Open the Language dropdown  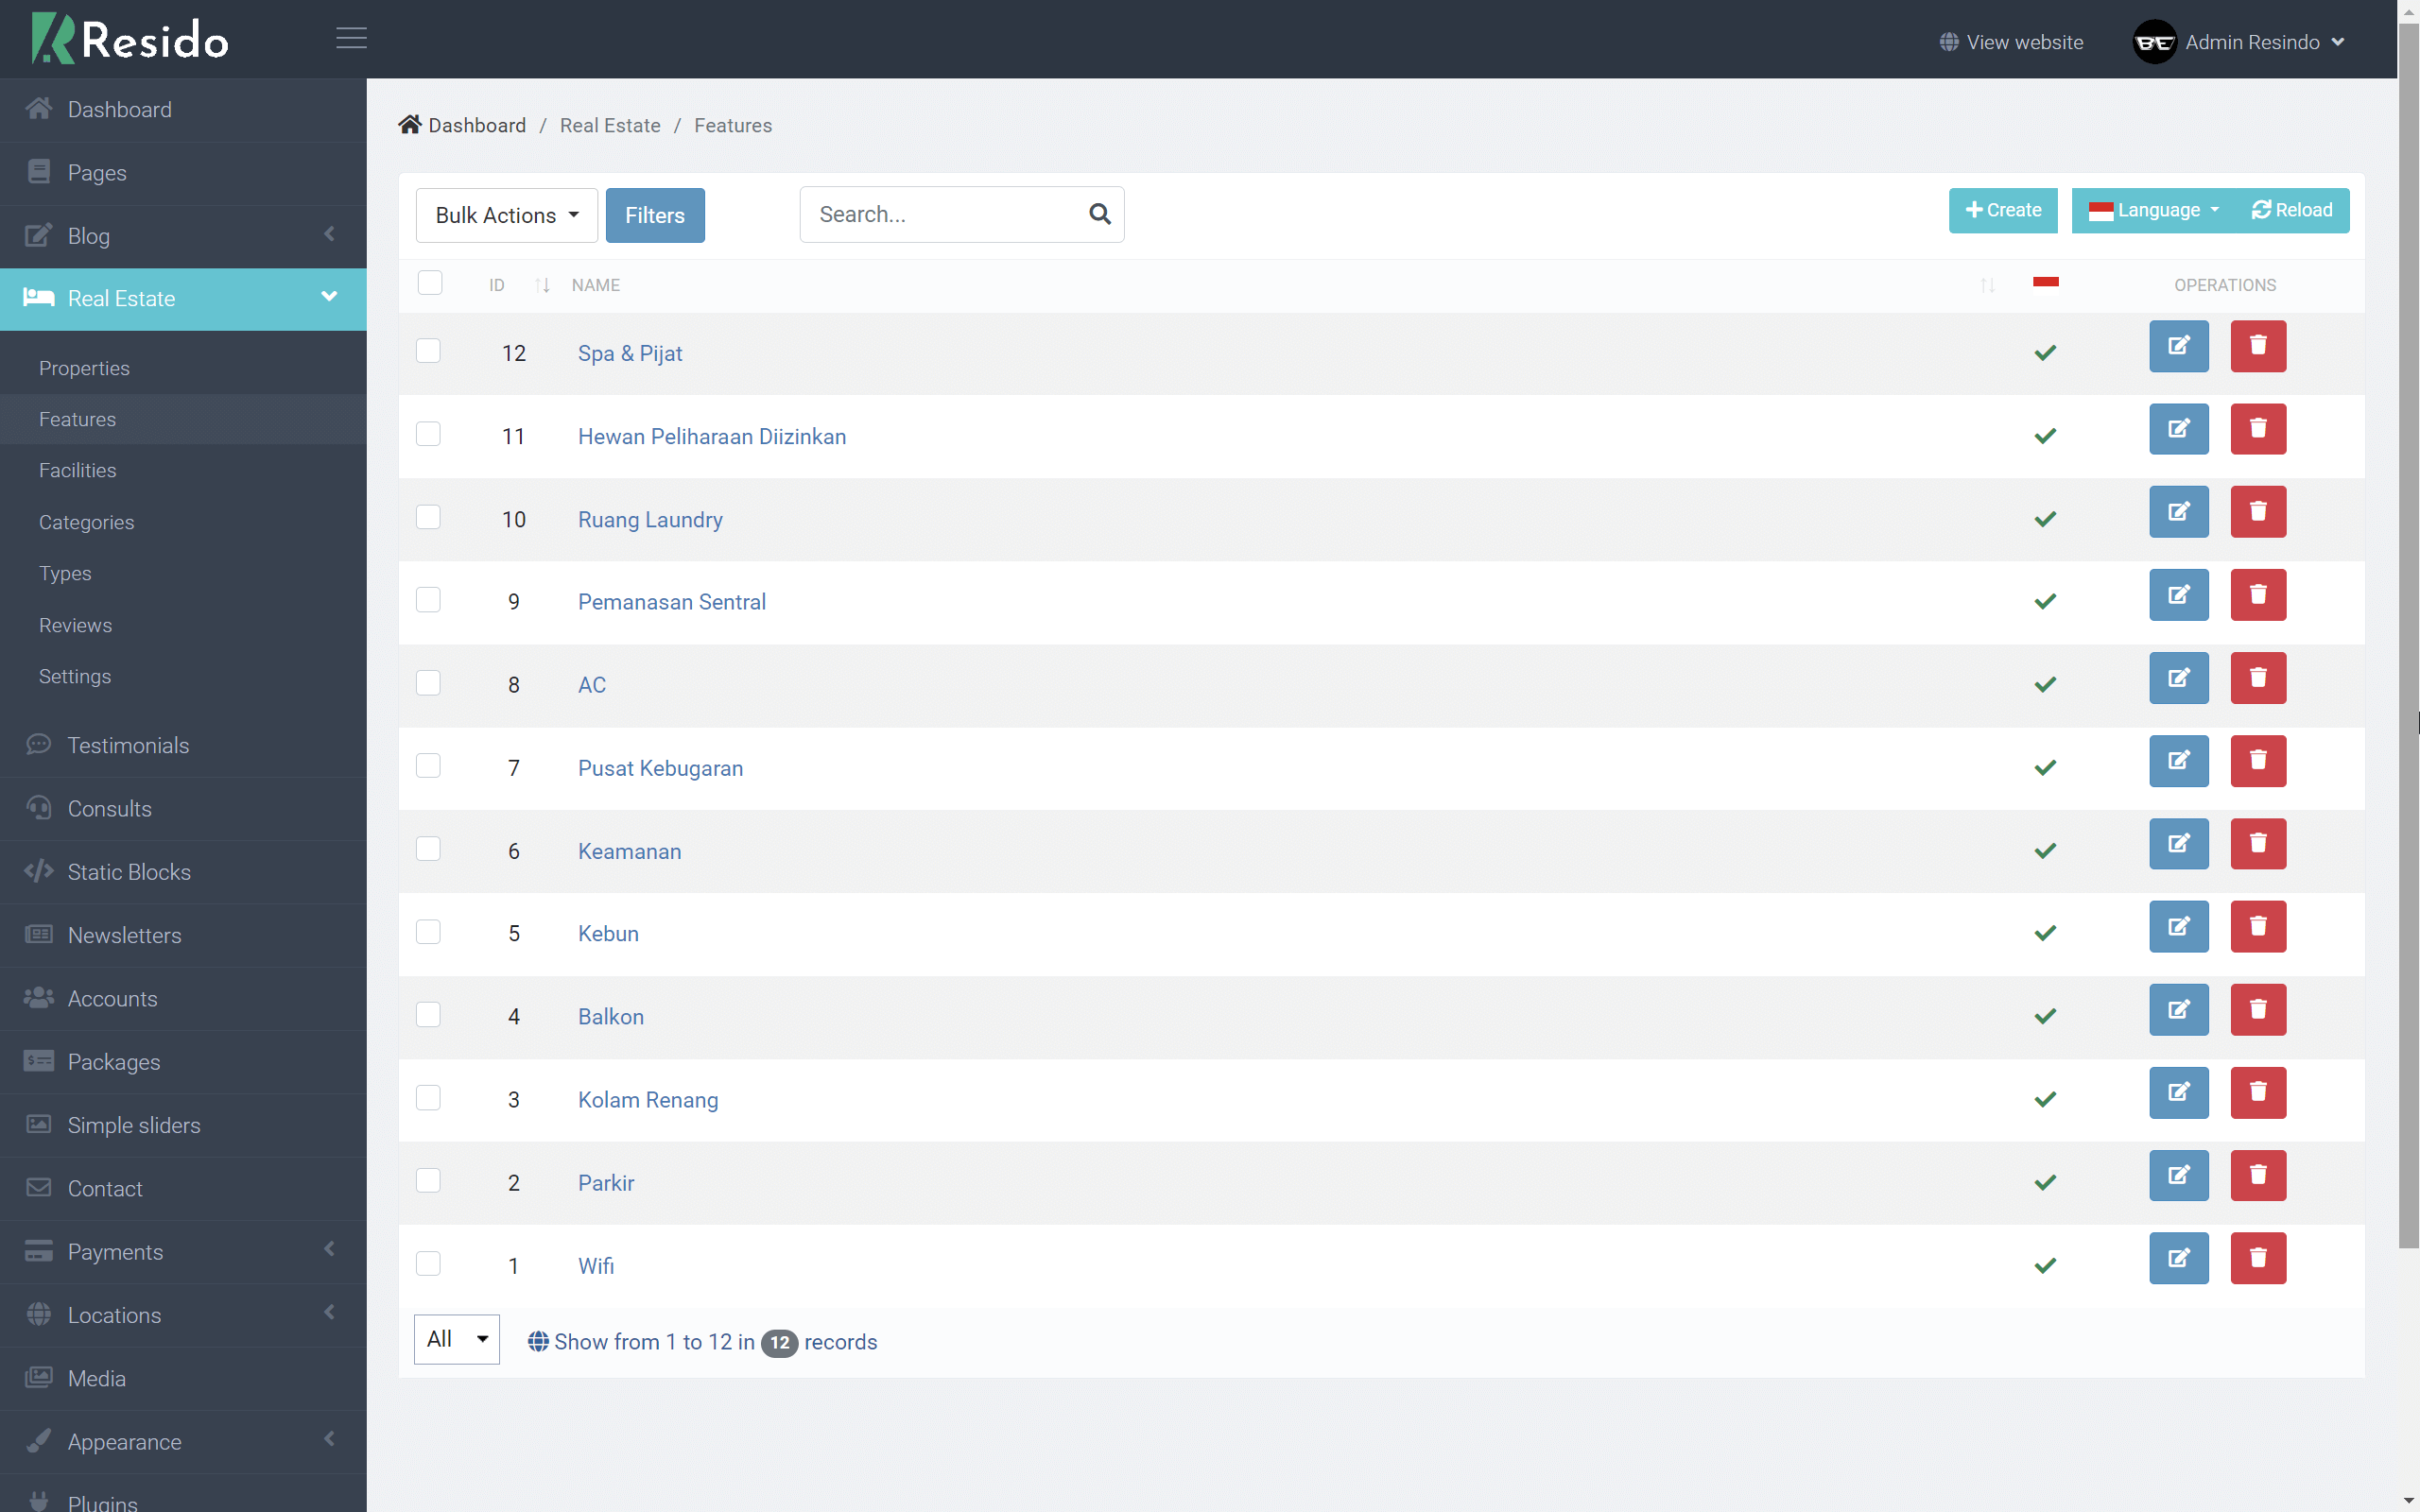click(x=2153, y=210)
